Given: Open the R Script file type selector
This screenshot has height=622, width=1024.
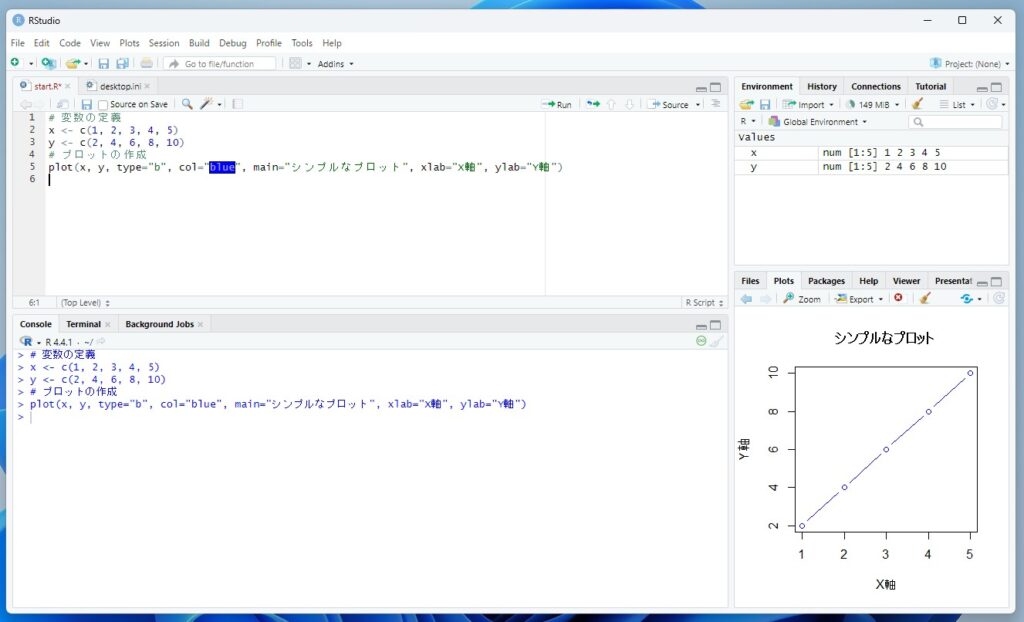Looking at the screenshot, I should [704, 303].
